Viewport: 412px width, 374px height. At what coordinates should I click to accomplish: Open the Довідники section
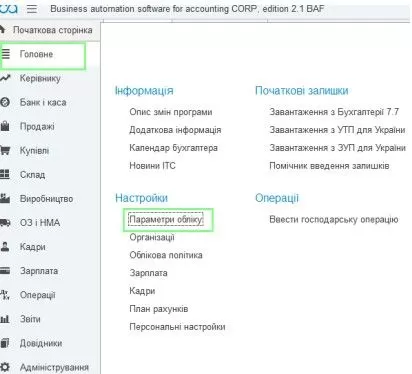click(x=41, y=343)
